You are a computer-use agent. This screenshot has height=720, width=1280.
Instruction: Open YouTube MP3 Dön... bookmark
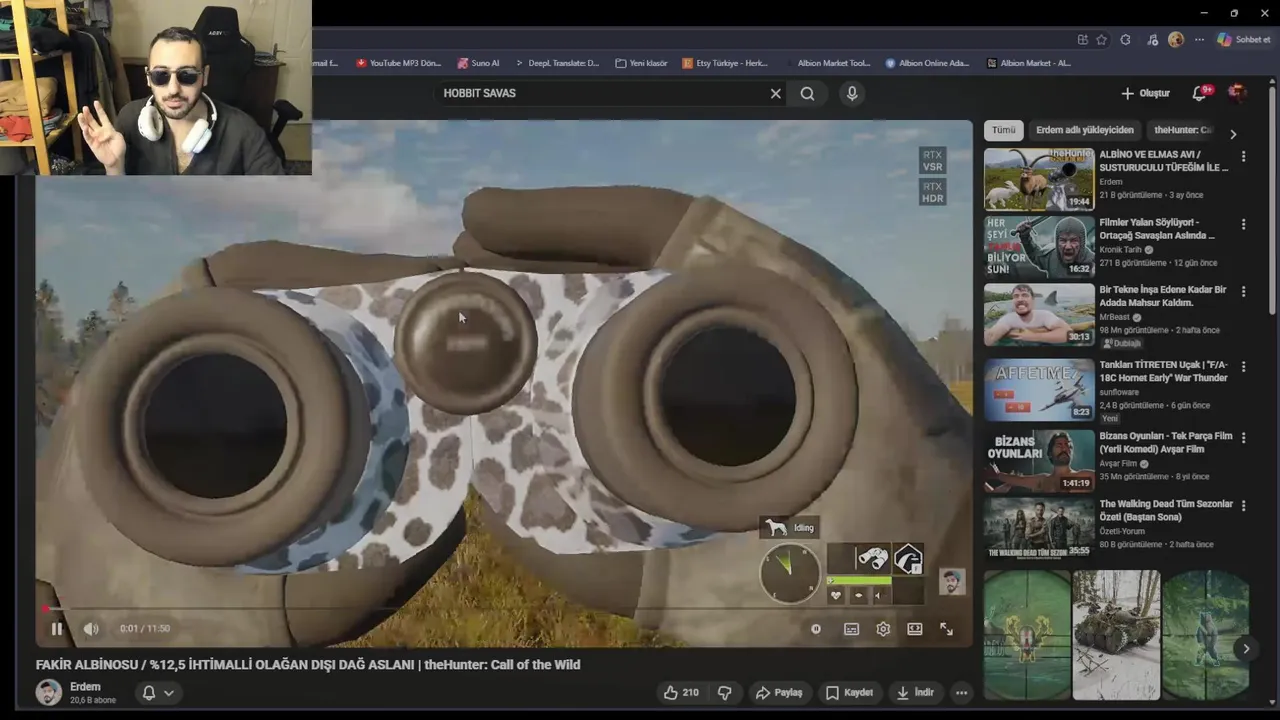tap(398, 63)
